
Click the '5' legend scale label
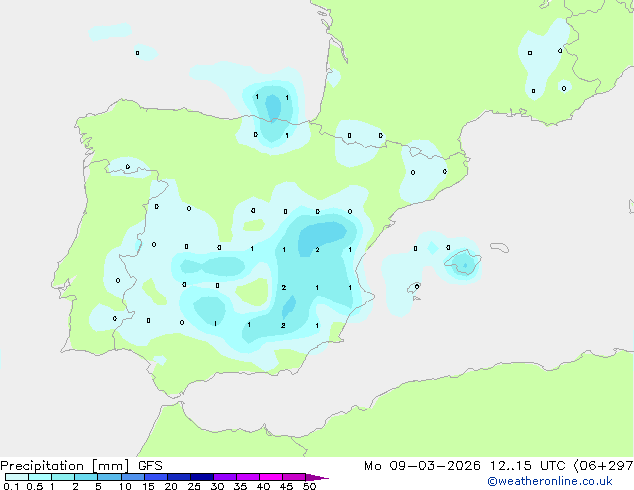(98, 486)
